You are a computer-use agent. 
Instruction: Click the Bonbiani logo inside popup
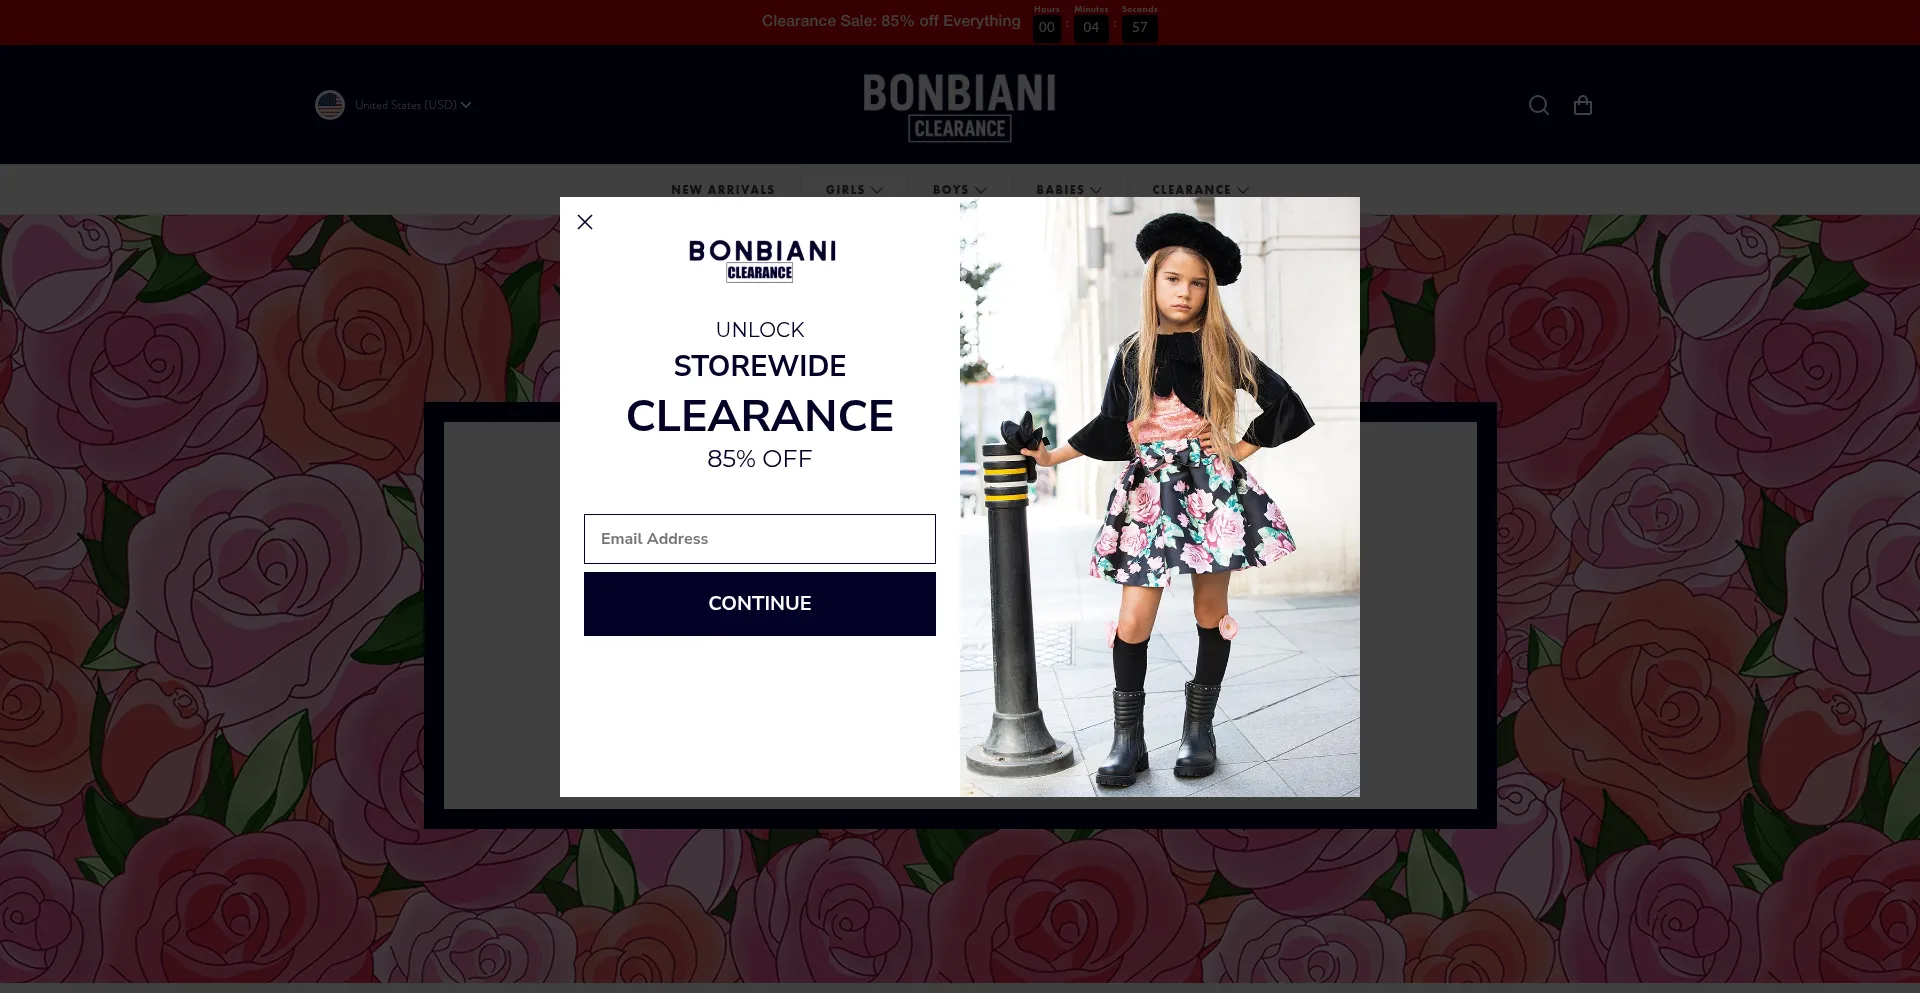762,260
